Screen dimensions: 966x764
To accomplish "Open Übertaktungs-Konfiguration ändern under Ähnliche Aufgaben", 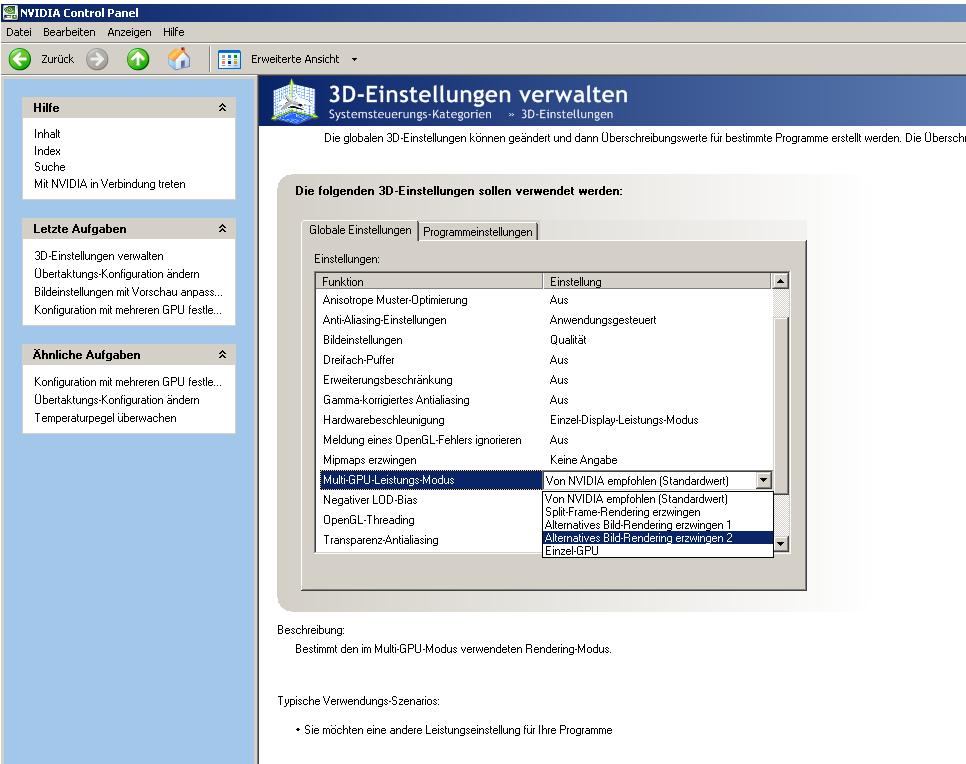I will tap(117, 399).
